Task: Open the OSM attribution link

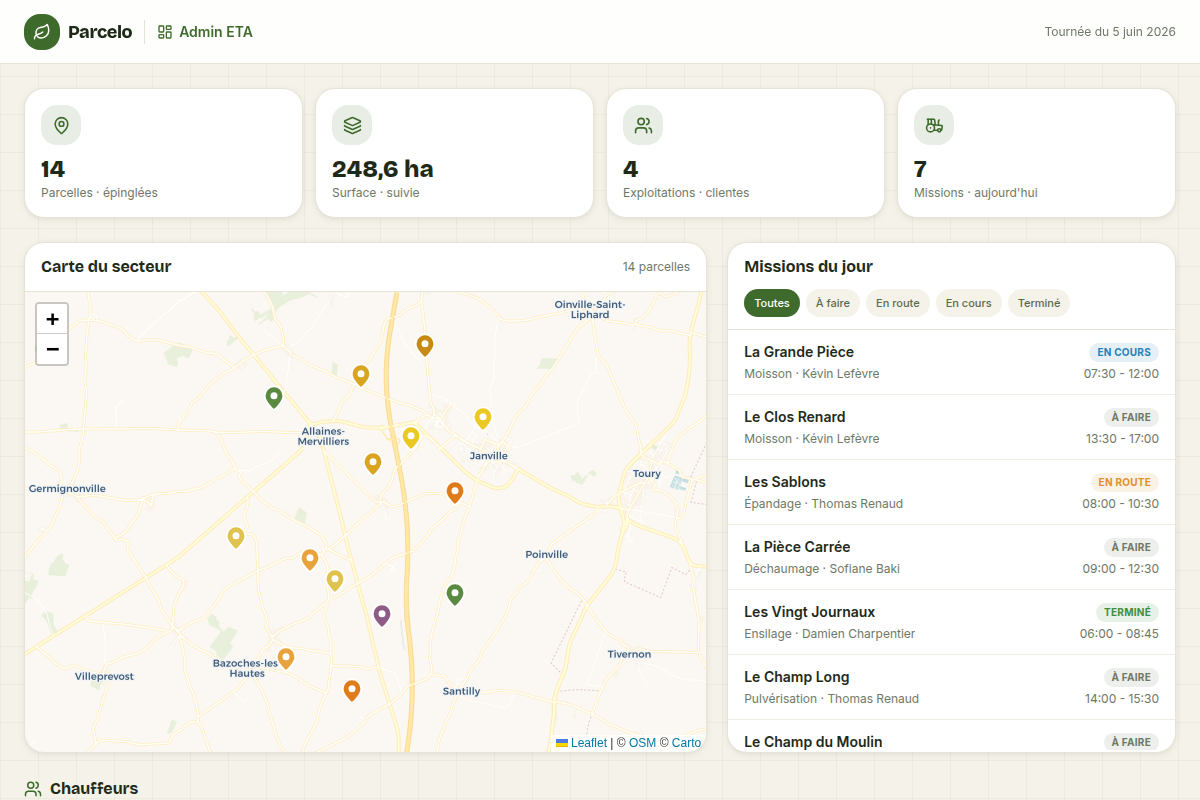Action: pyautogui.click(x=642, y=743)
